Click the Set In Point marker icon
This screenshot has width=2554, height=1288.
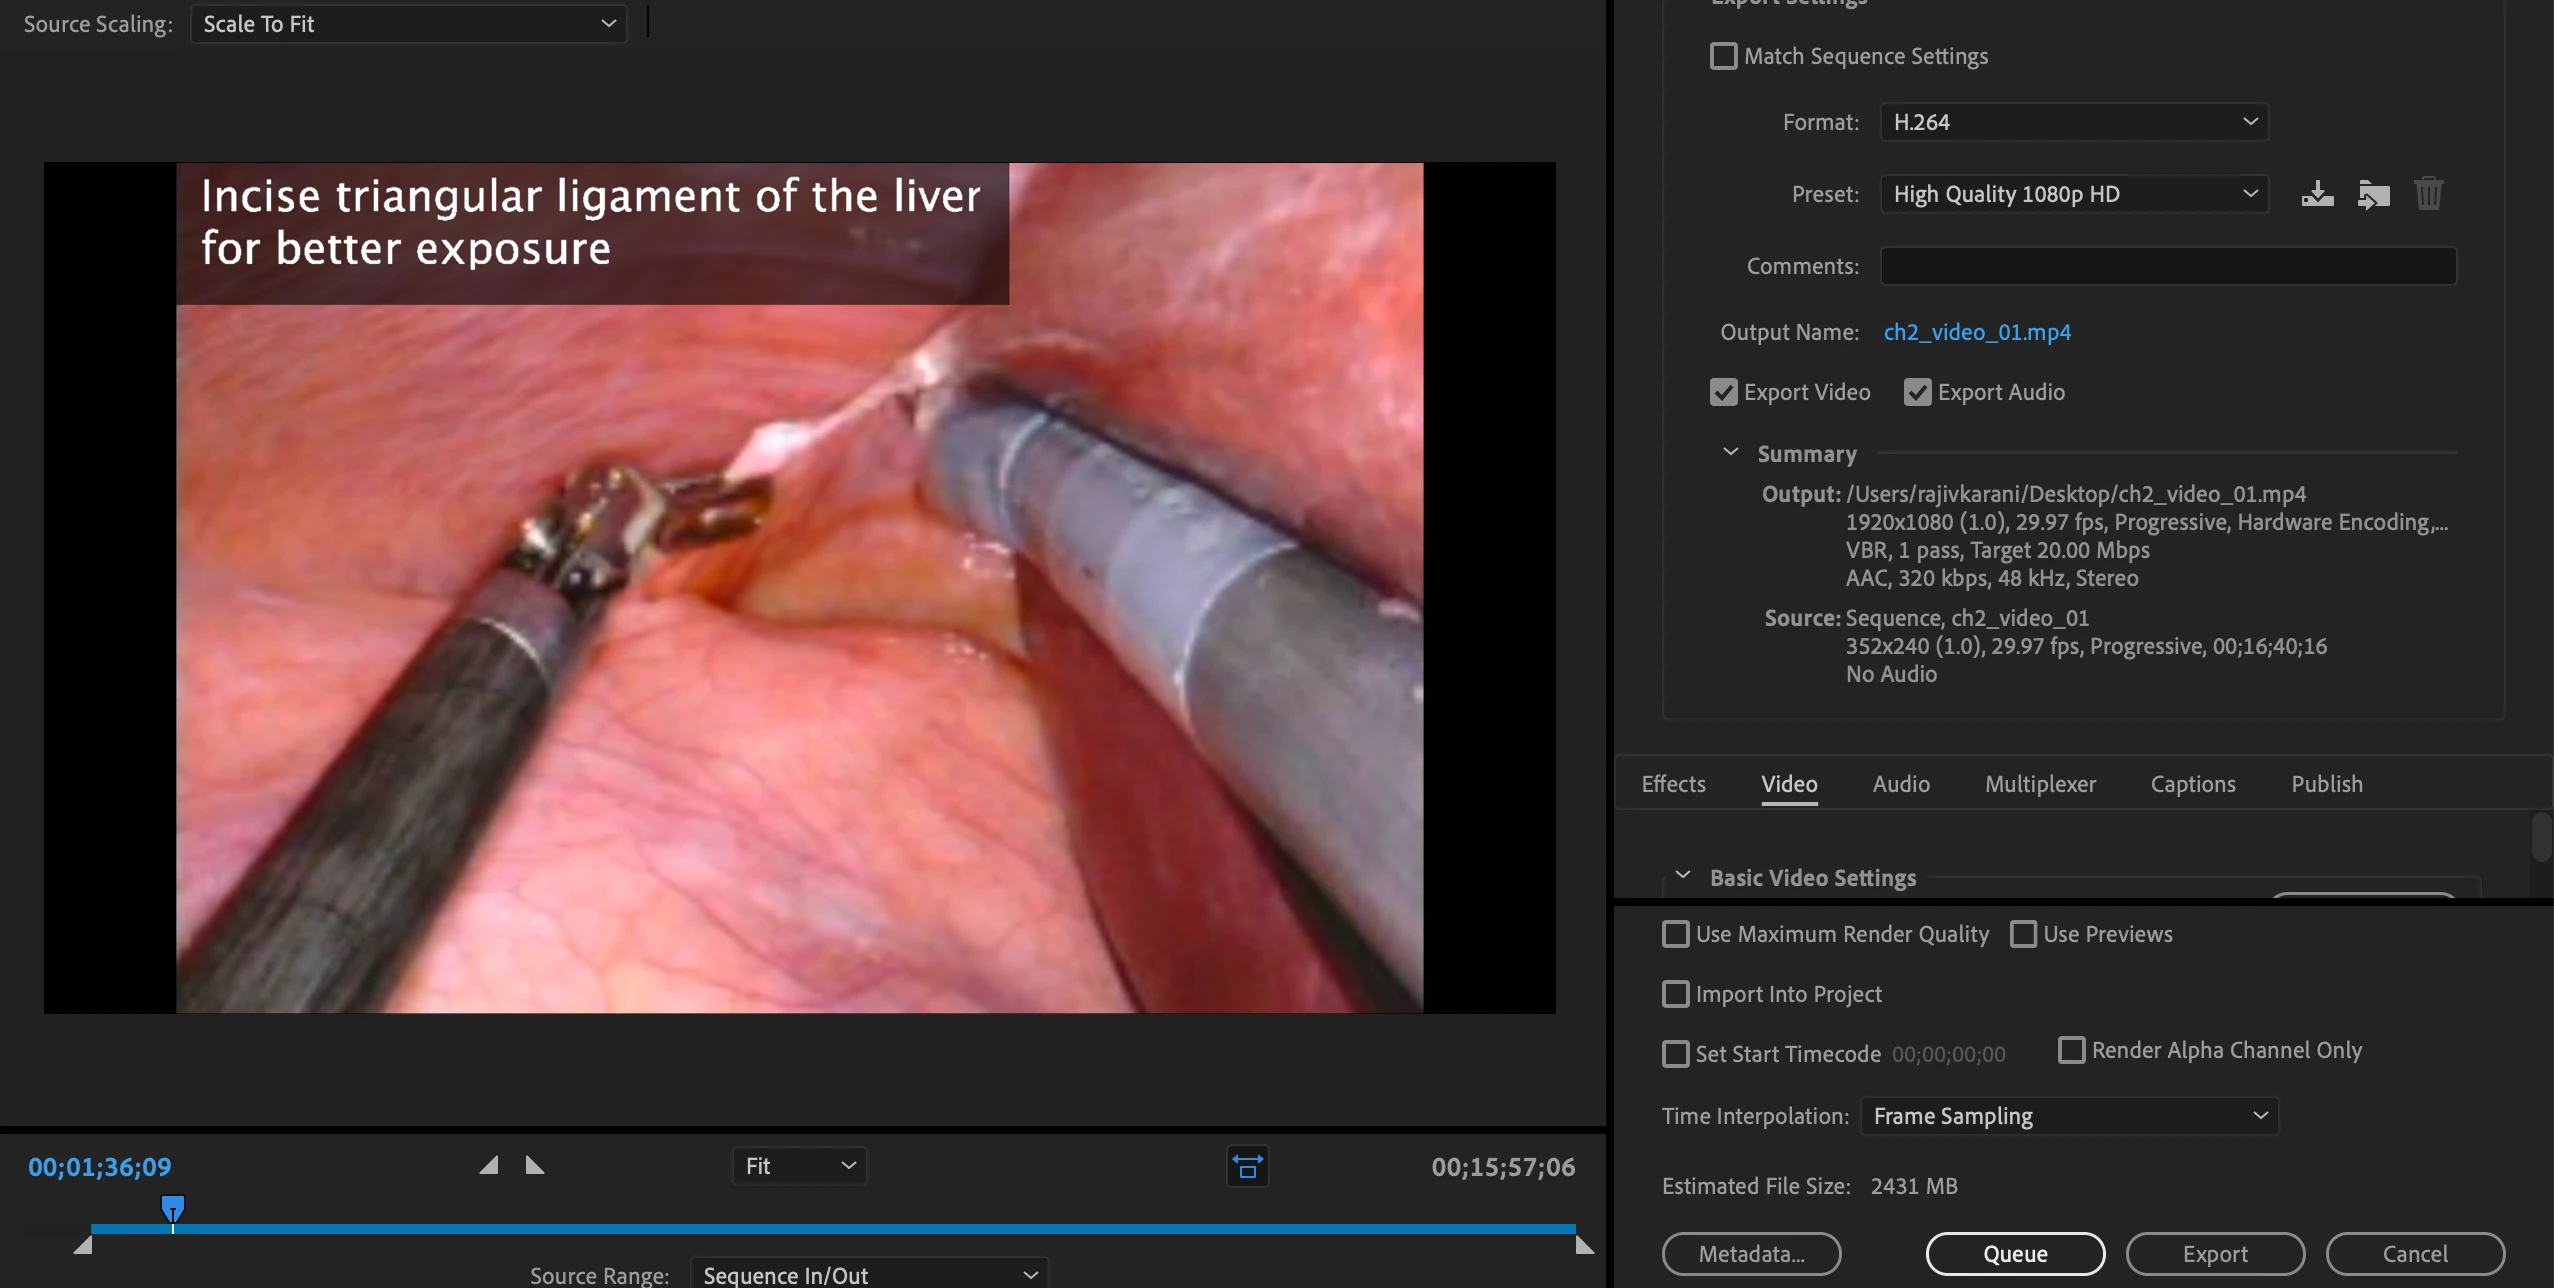pos(489,1166)
